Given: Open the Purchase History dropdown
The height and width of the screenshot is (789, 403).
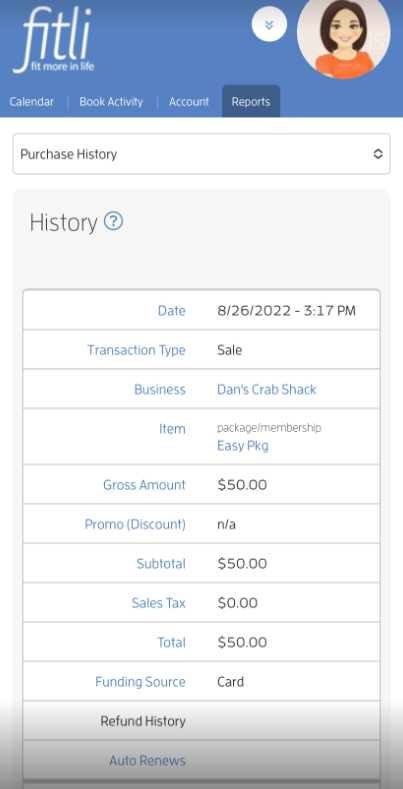Looking at the screenshot, I should (201, 154).
